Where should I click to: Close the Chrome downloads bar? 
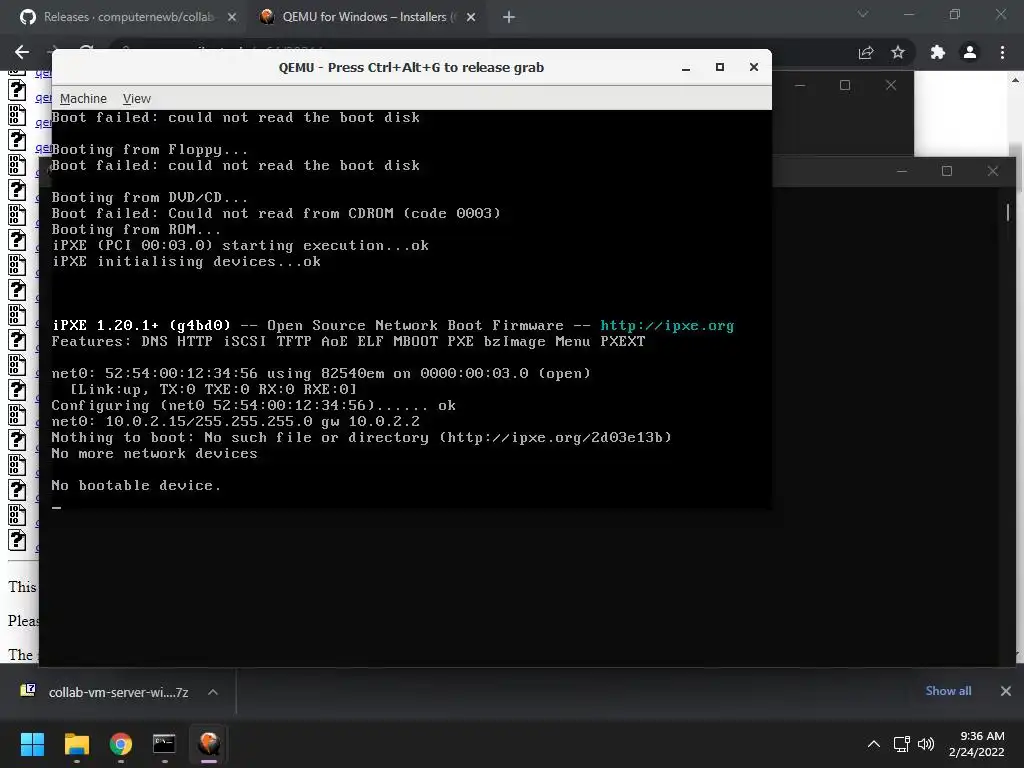(1006, 691)
